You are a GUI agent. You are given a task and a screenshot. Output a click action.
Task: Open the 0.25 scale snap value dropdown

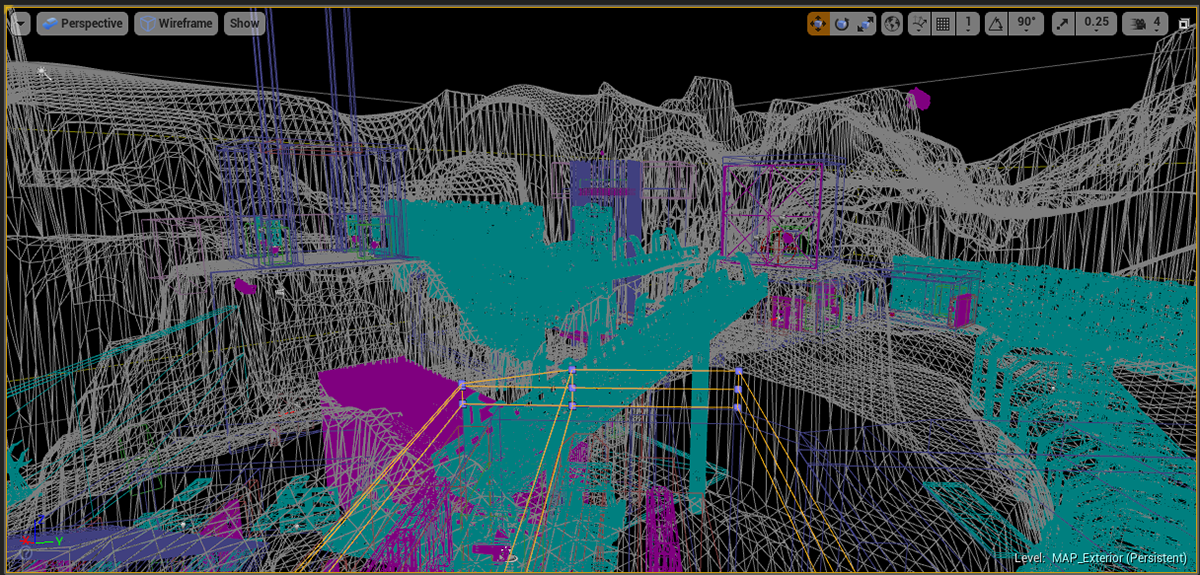(1096, 23)
